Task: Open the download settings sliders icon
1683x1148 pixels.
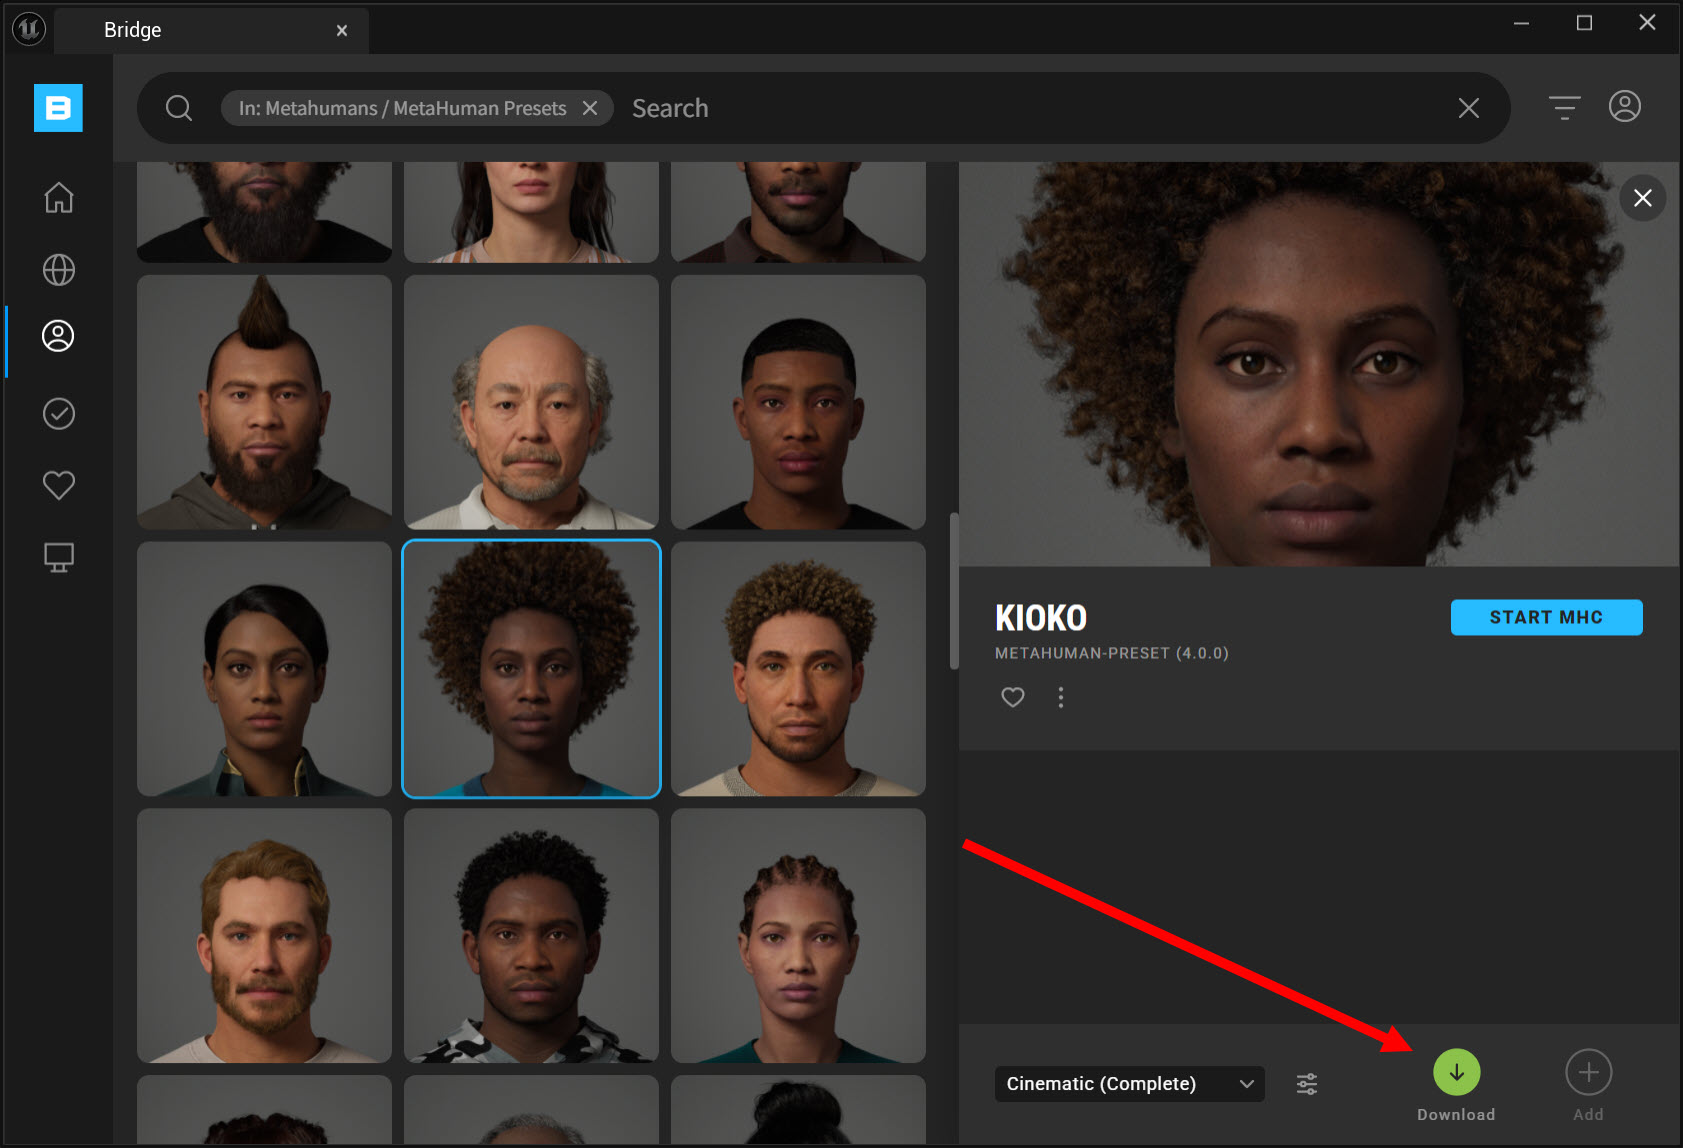Action: point(1307,1084)
